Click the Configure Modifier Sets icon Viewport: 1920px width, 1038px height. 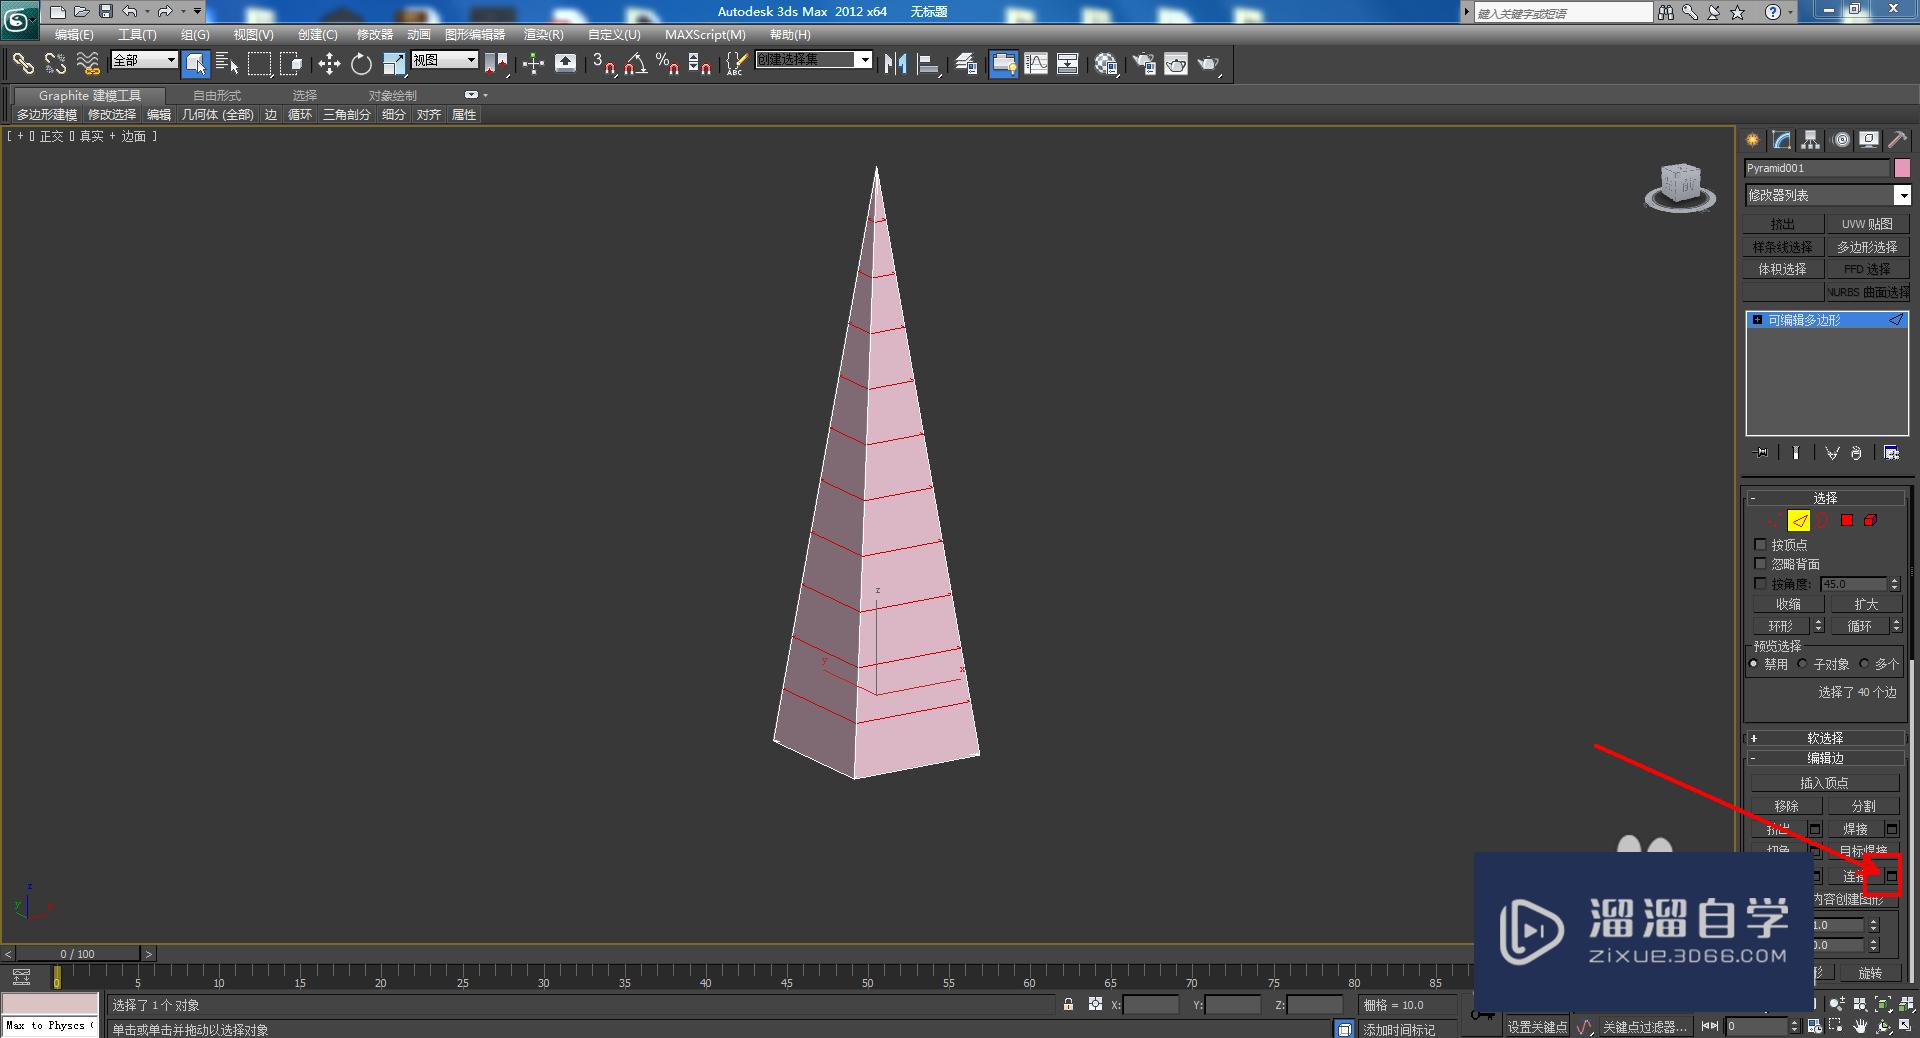[x=1891, y=453]
